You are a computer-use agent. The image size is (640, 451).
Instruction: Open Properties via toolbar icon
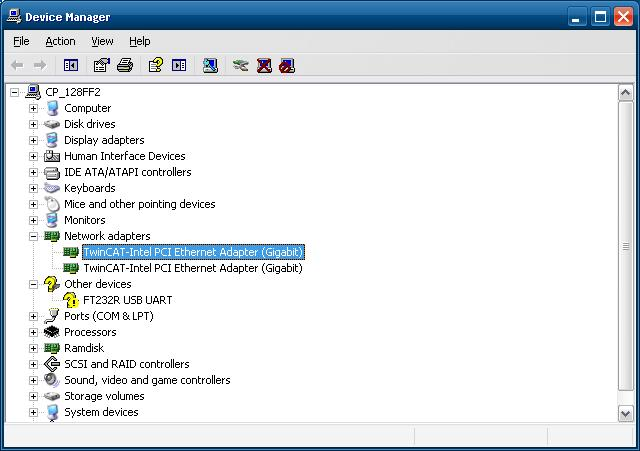102,65
